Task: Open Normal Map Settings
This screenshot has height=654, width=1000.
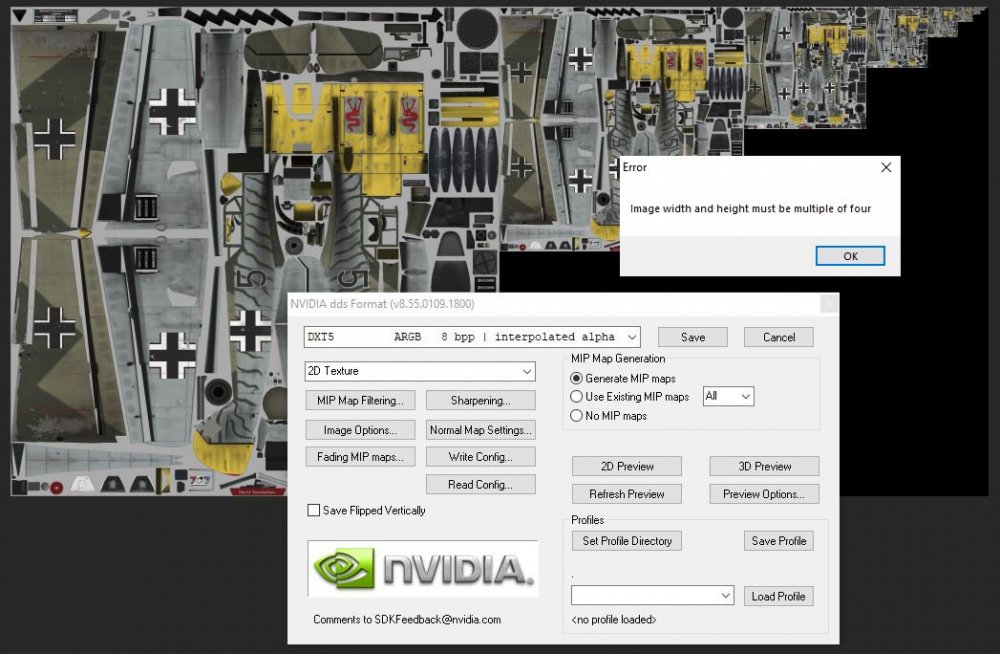Action: pyautogui.click(x=480, y=430)
